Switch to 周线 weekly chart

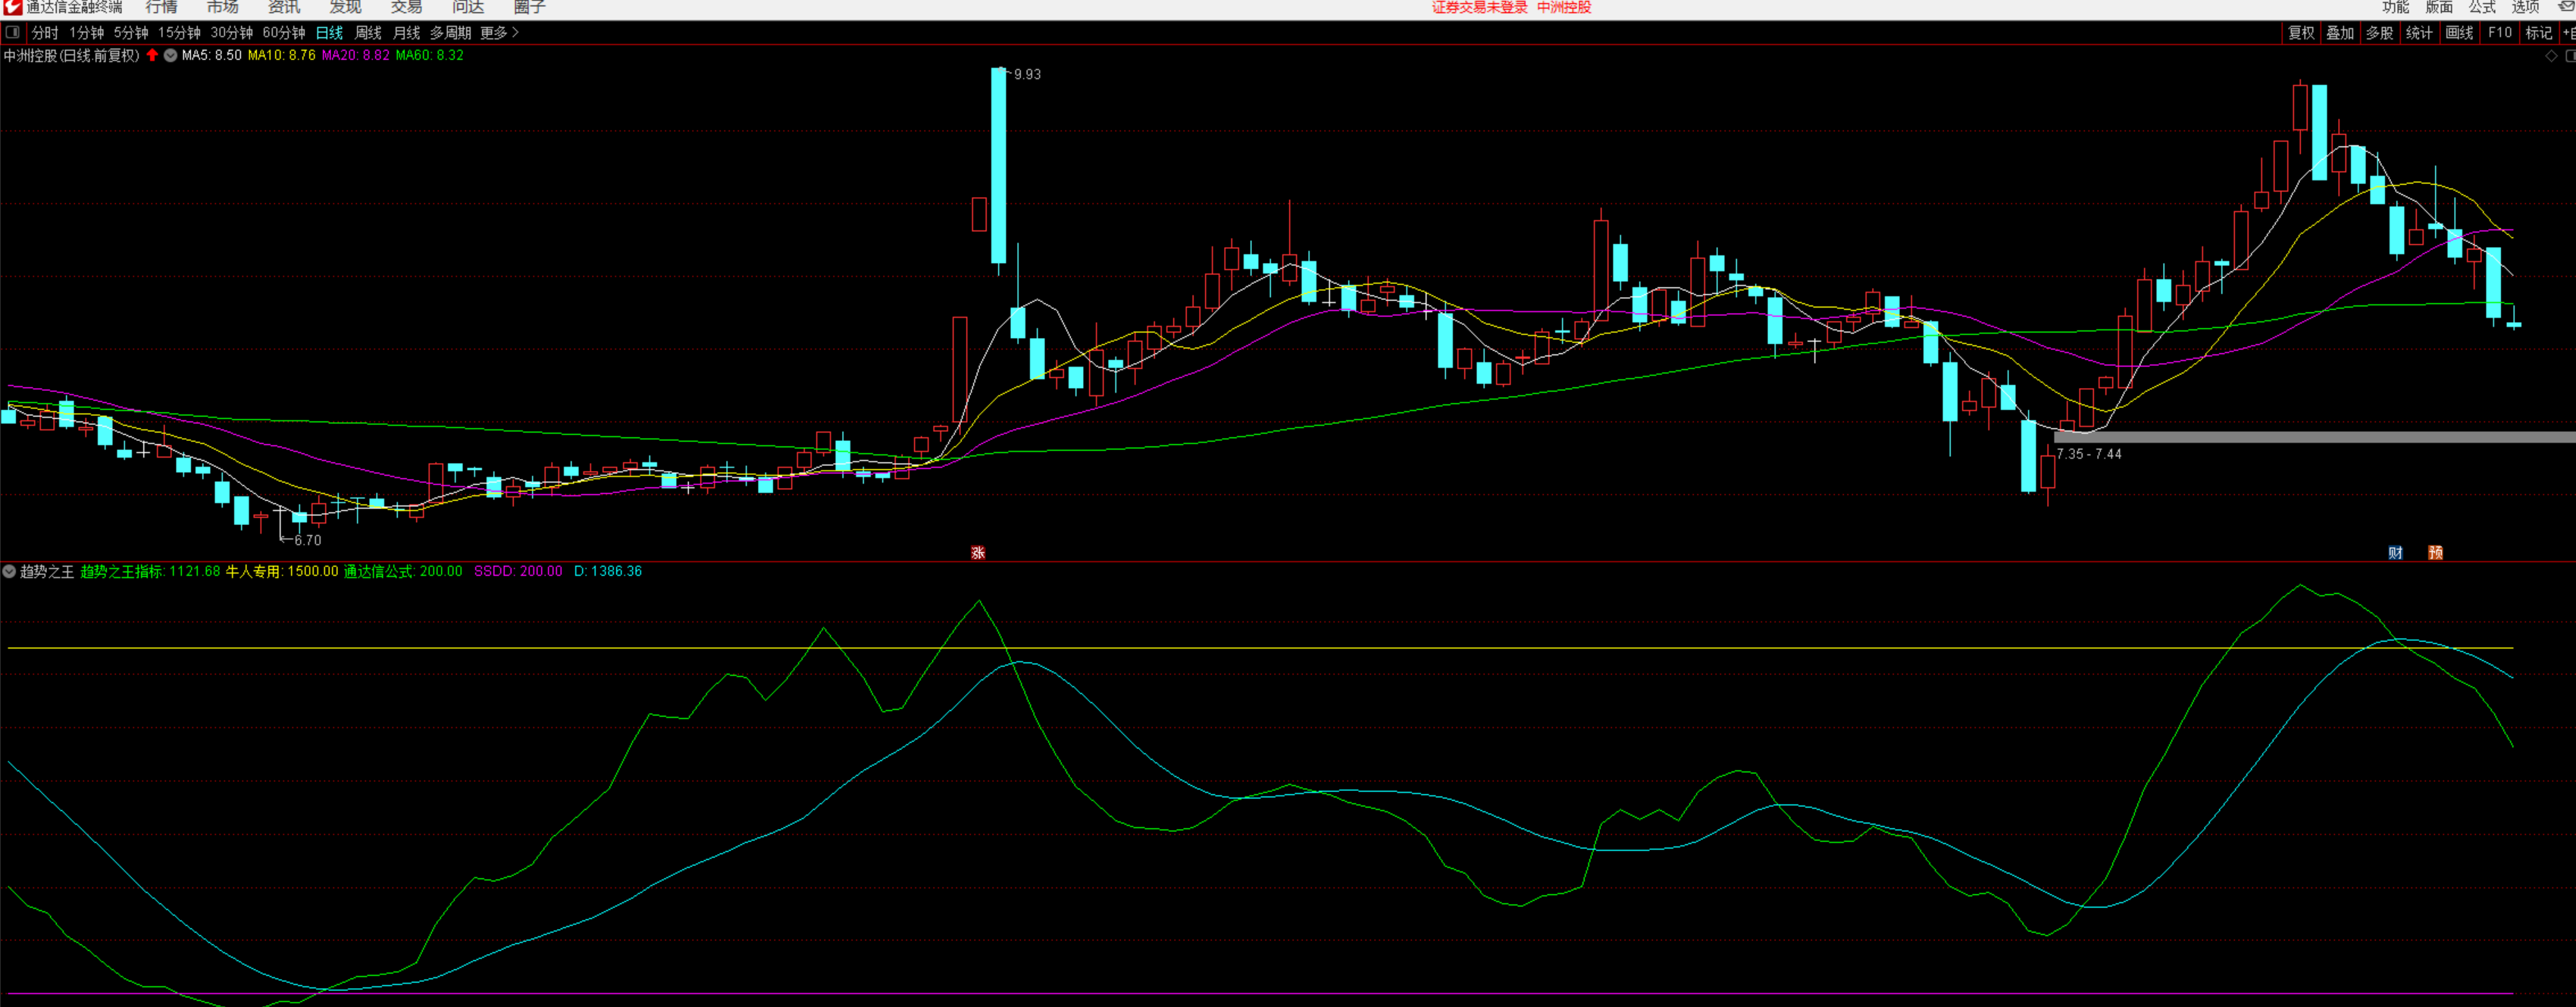(368, 33)
